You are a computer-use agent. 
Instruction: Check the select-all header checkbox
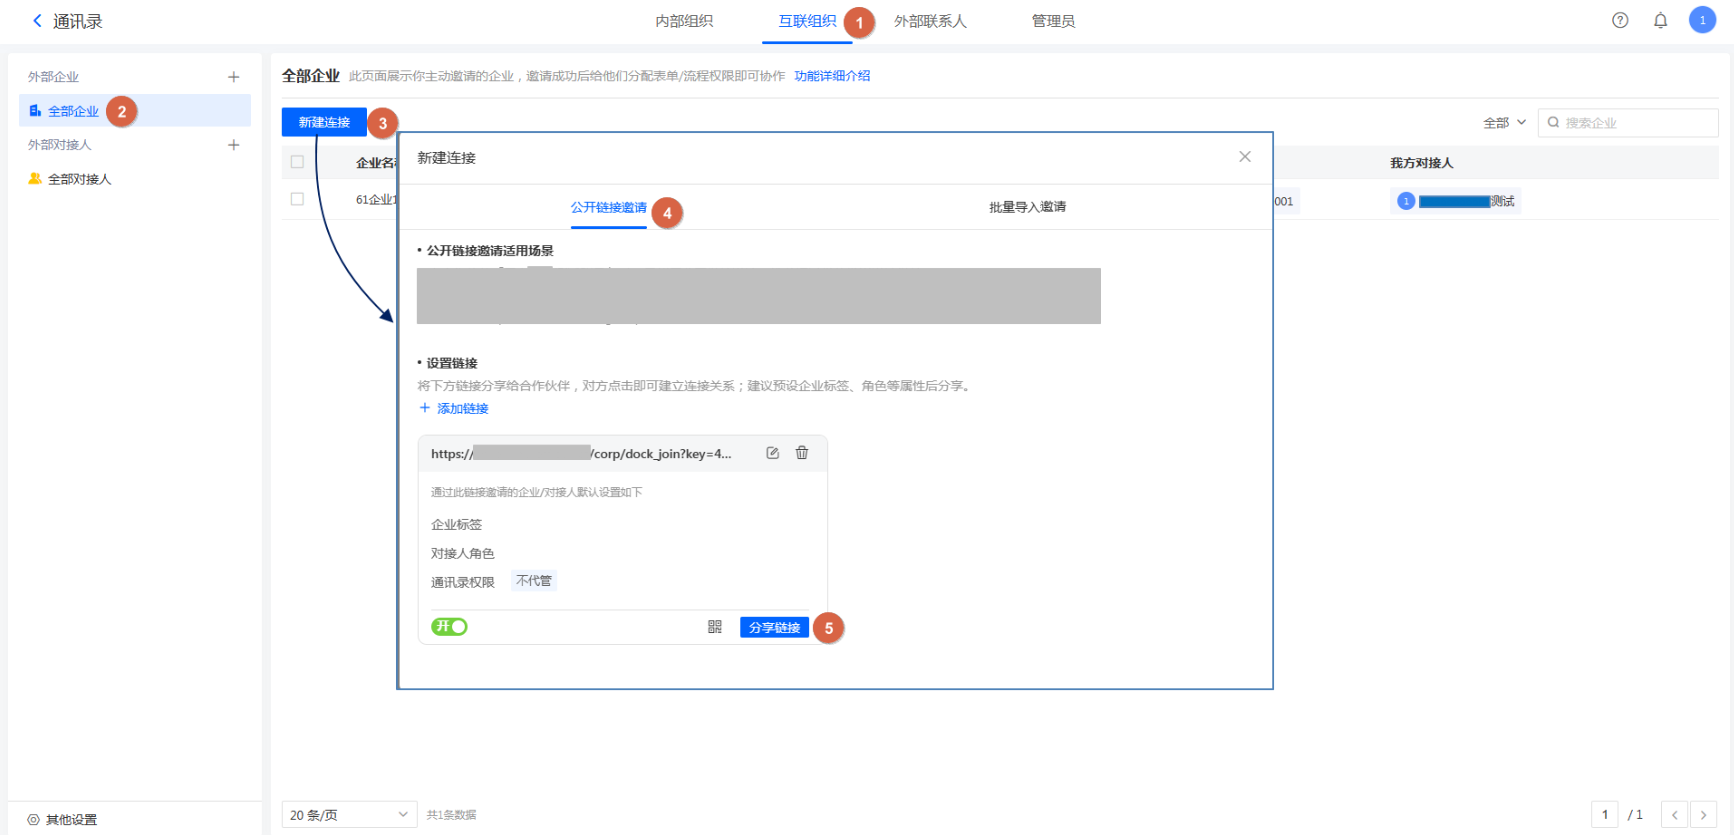coord(297,162)
